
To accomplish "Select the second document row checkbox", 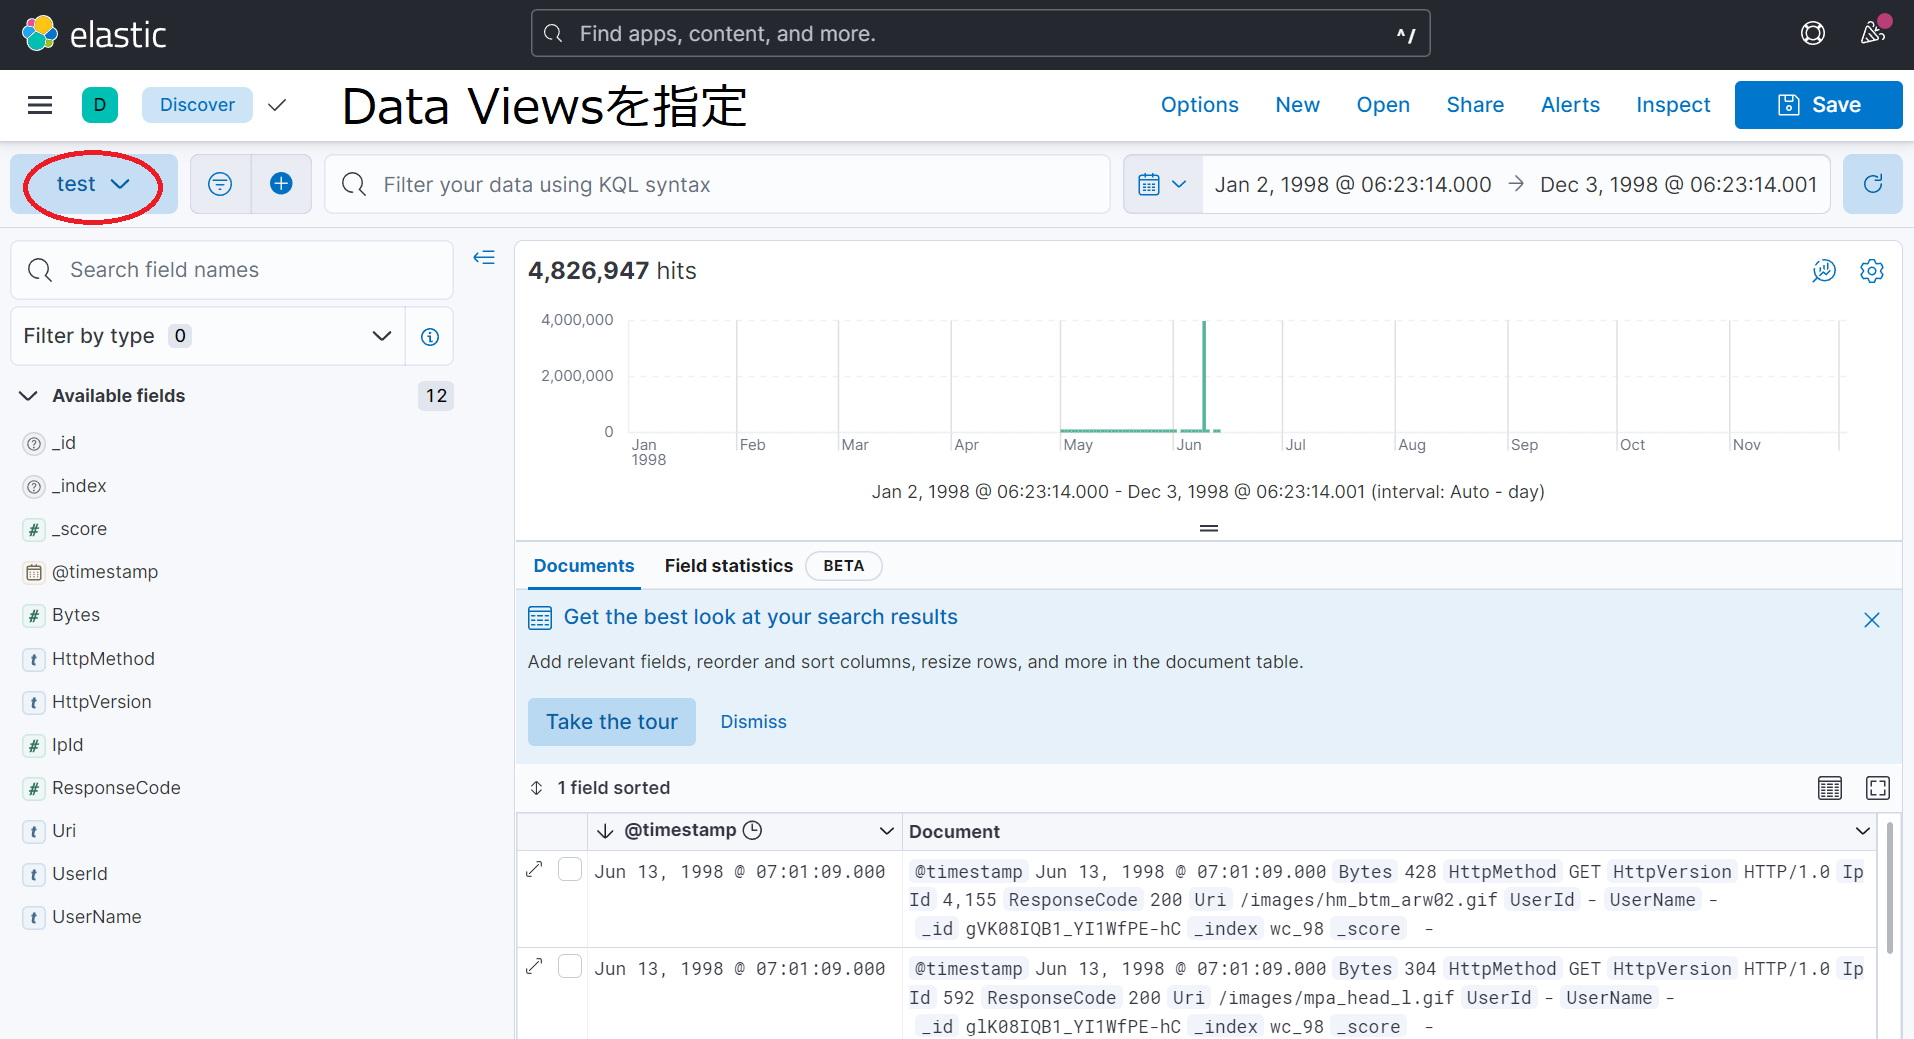I will [570, 966].
